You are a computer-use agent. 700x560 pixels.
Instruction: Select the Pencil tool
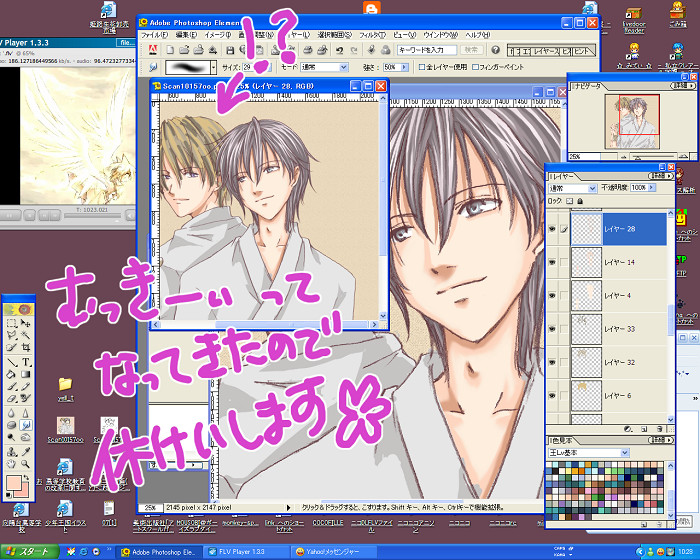pos(25,386)
